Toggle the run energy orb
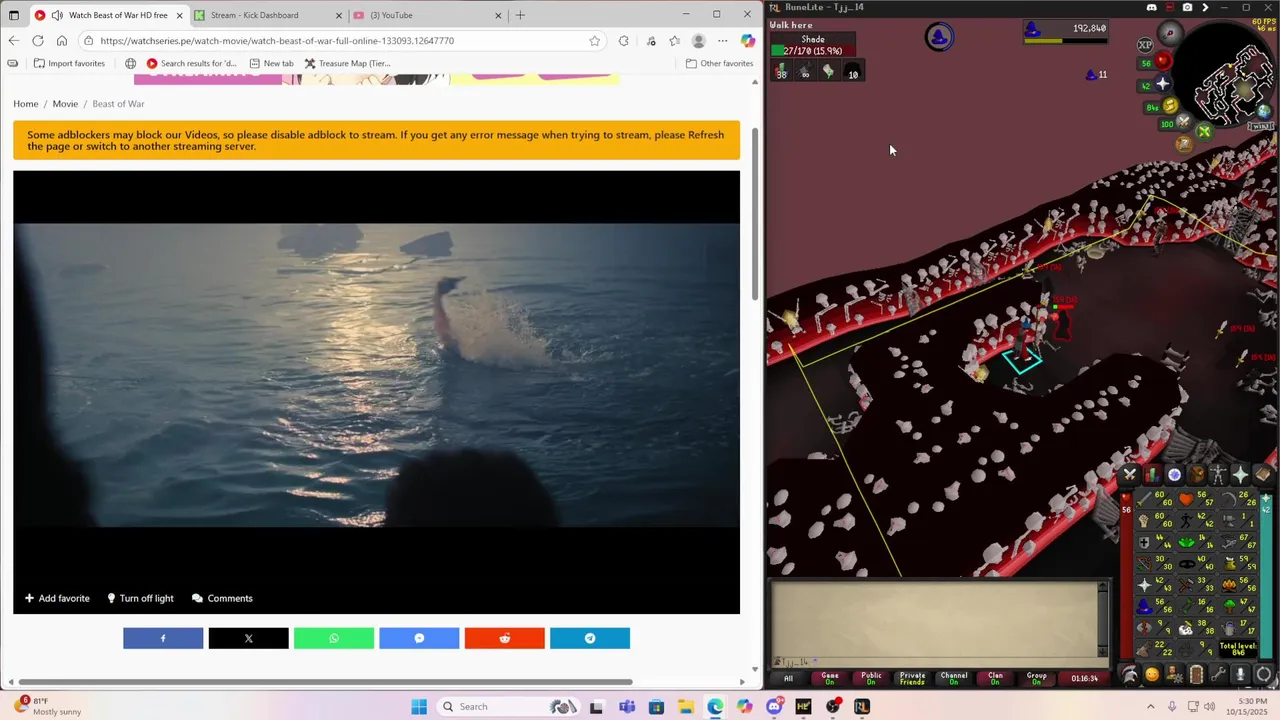This screenshot has height=720, width=1280. [1163, 105]
